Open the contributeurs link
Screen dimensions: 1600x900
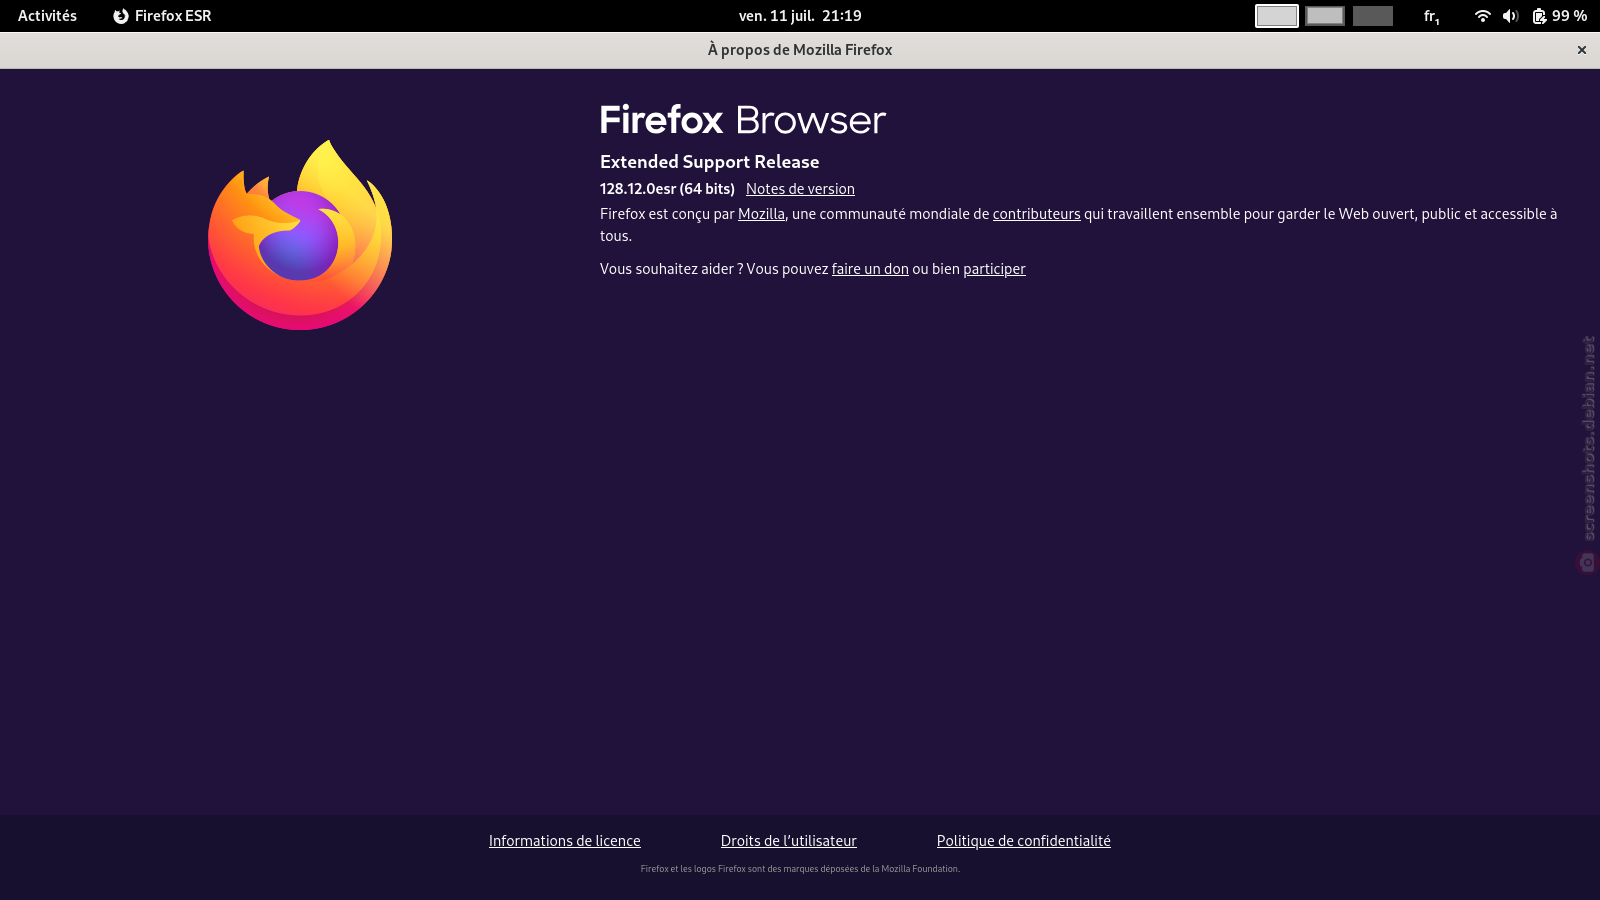(1036, 214)
